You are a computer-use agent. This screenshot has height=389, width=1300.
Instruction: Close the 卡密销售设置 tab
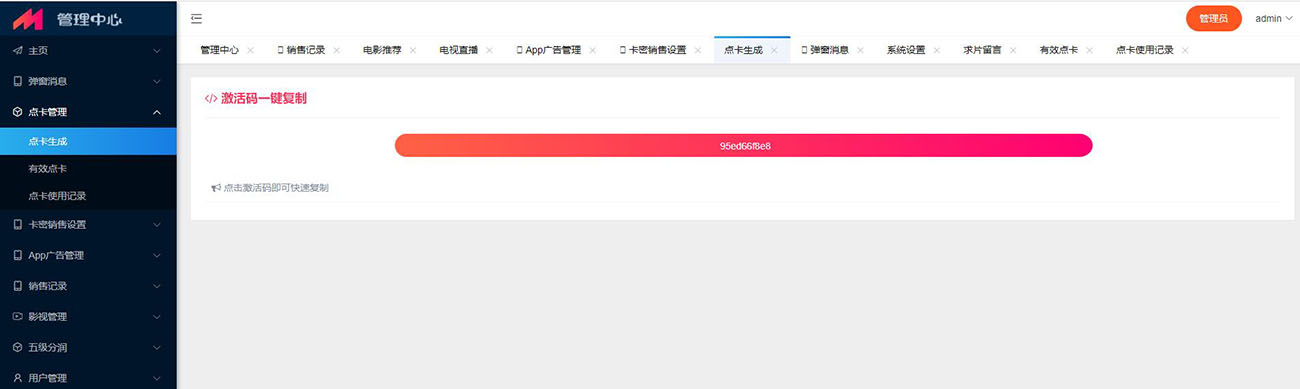698,50
